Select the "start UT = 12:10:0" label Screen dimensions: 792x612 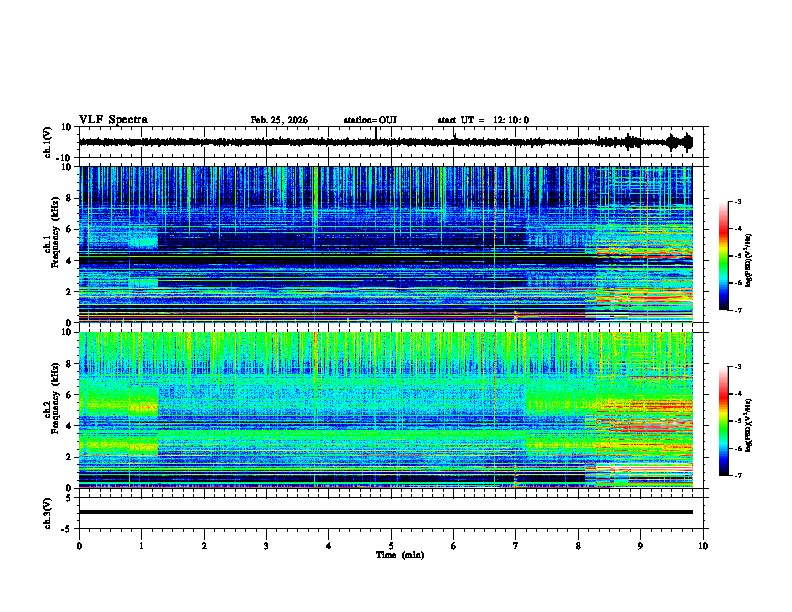[483, 120]
